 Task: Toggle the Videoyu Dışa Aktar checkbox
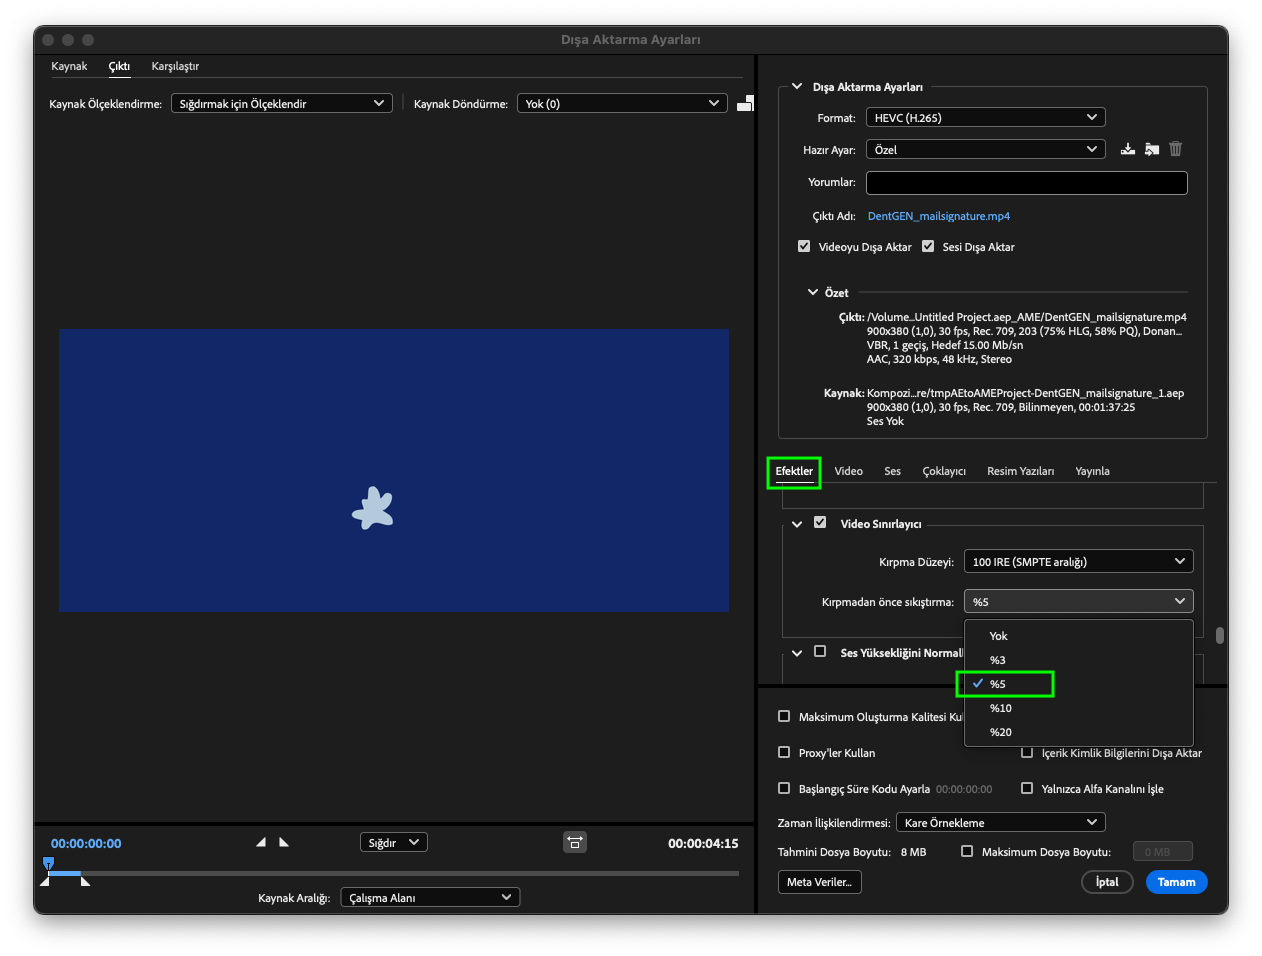pyautogui.click(x=804, y=246)
